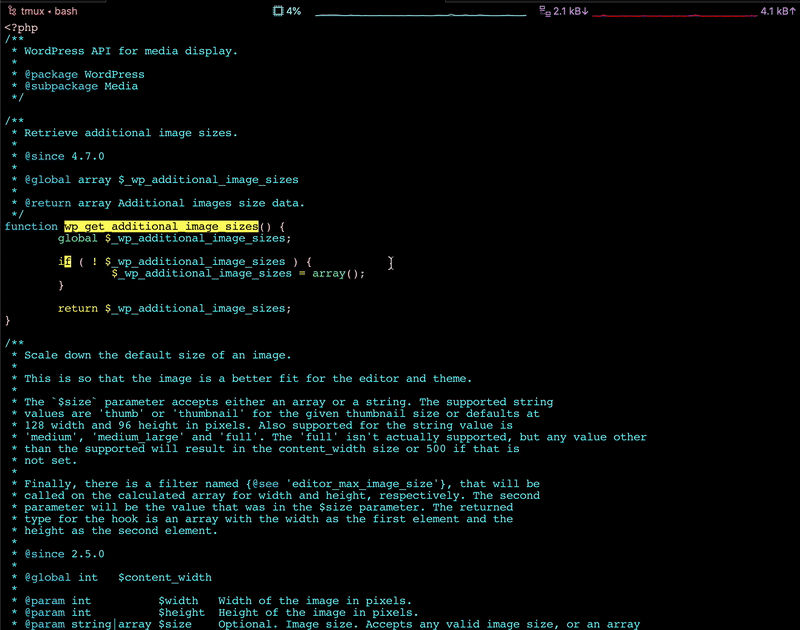This screenshot has height=630, width=800.
Task: Select 'Retrieve additional image sizes.' comment
Action: [131, 133]
